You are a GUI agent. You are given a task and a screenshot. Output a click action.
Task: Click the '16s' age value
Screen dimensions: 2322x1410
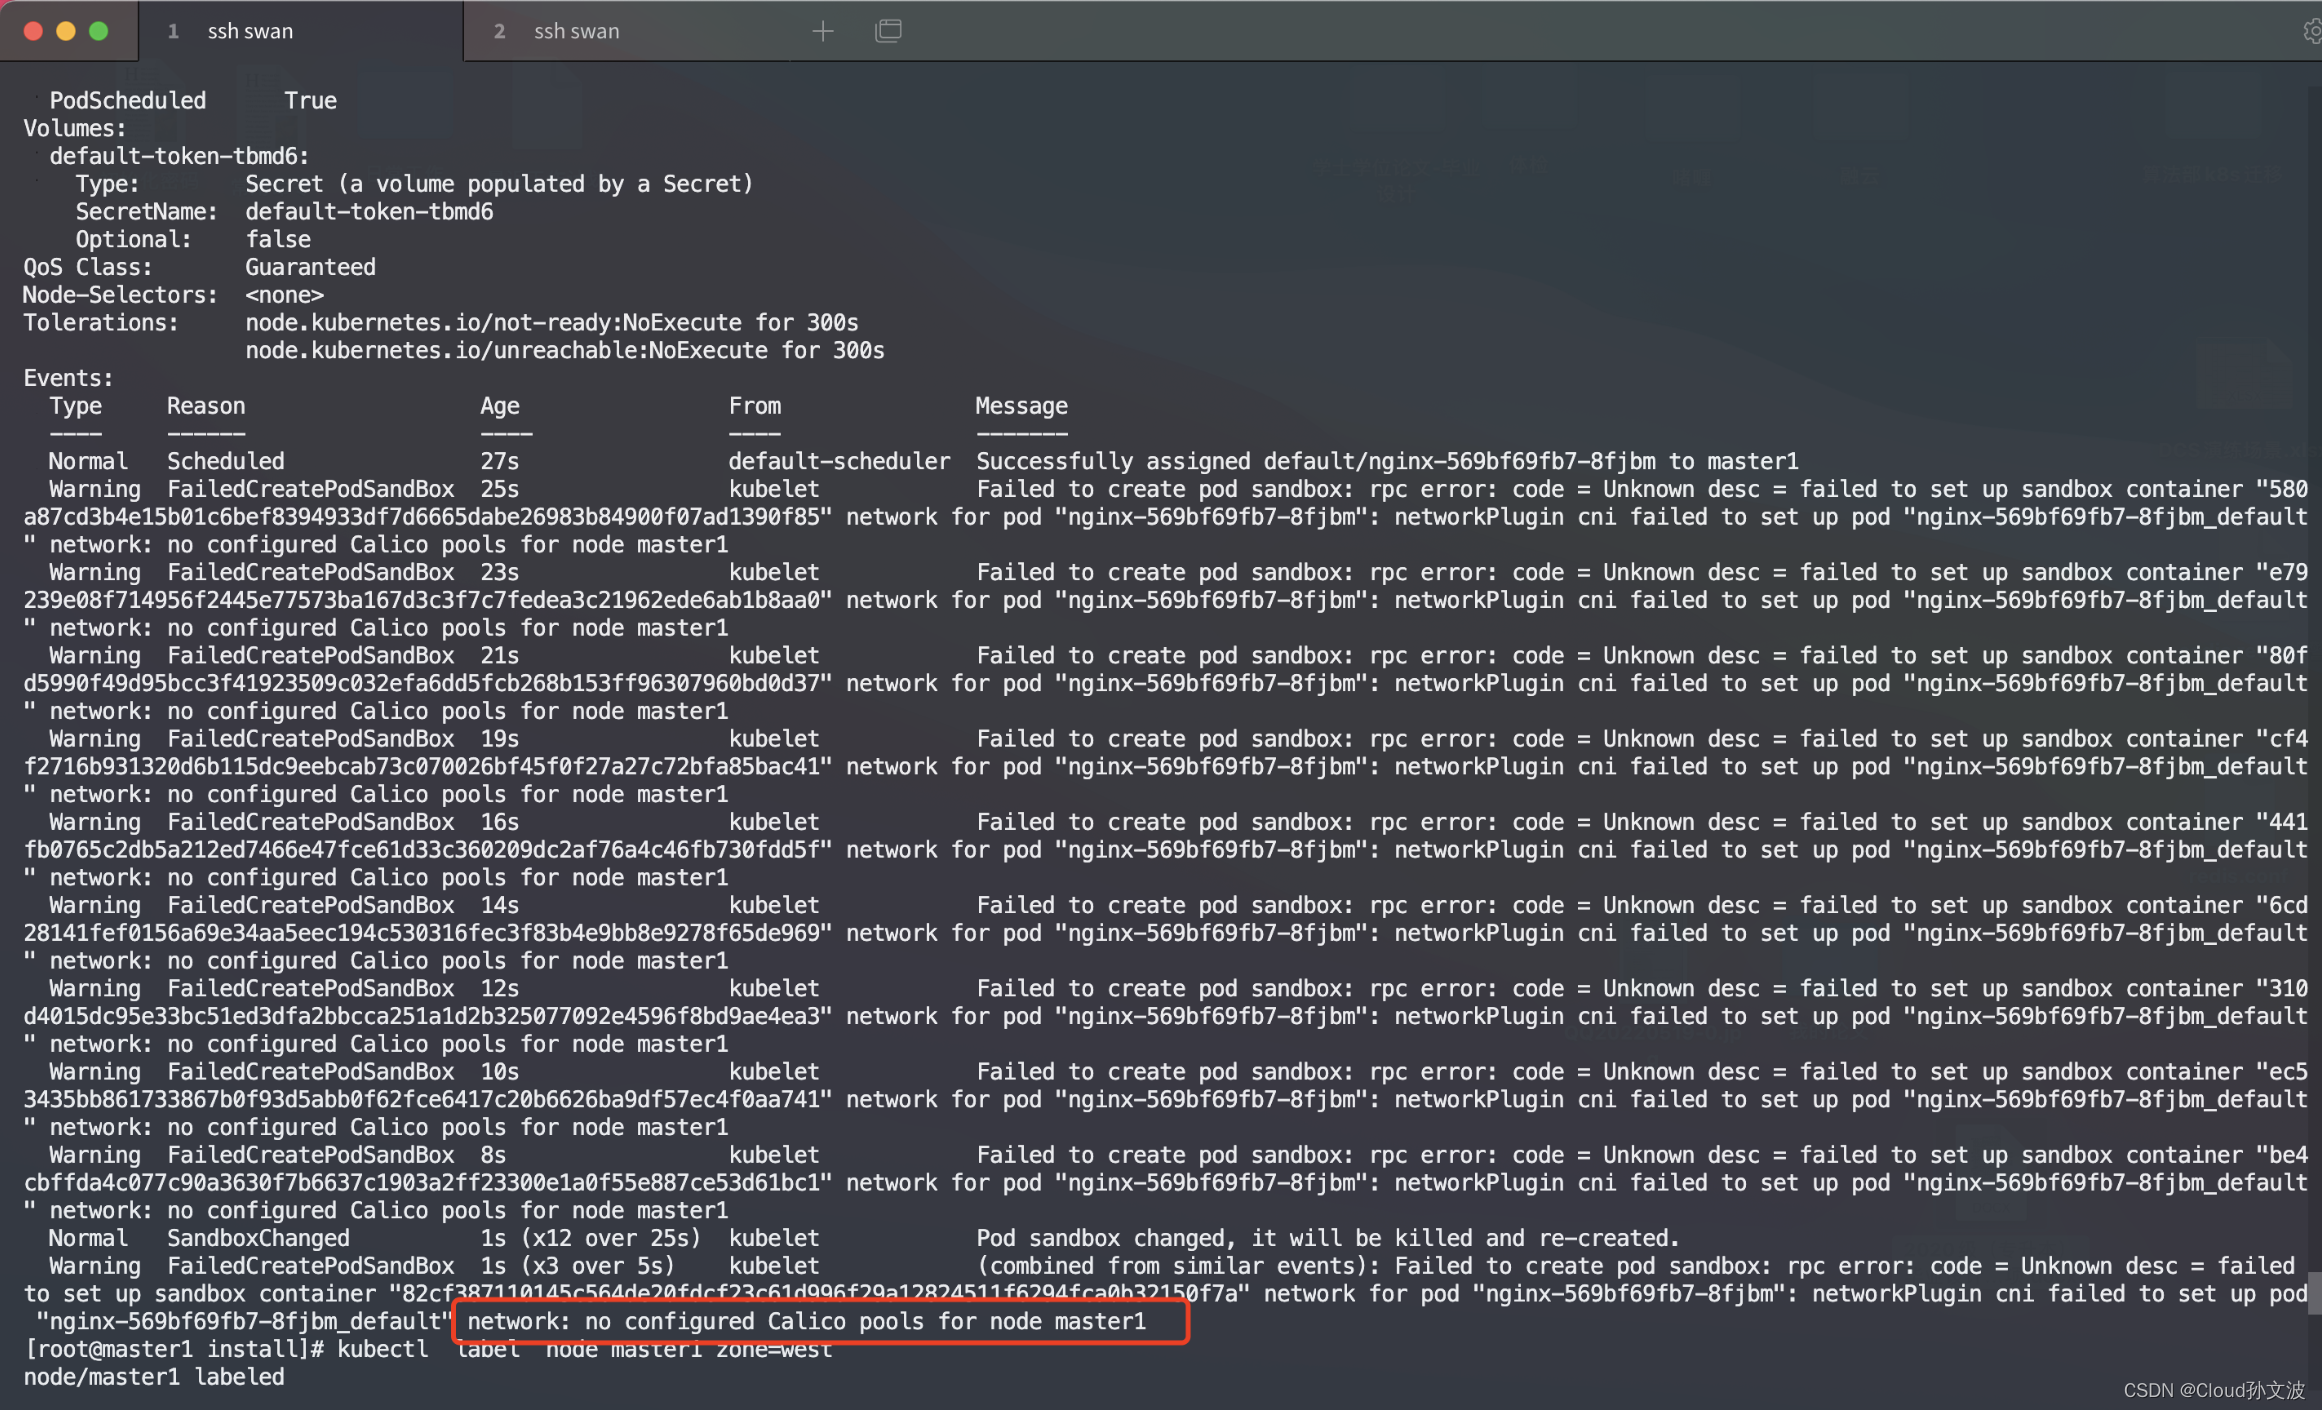[x=499, y=823]
